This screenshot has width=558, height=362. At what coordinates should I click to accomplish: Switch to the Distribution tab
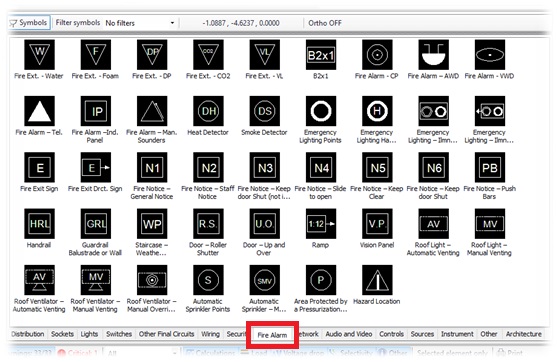click(x=28, y=334)
